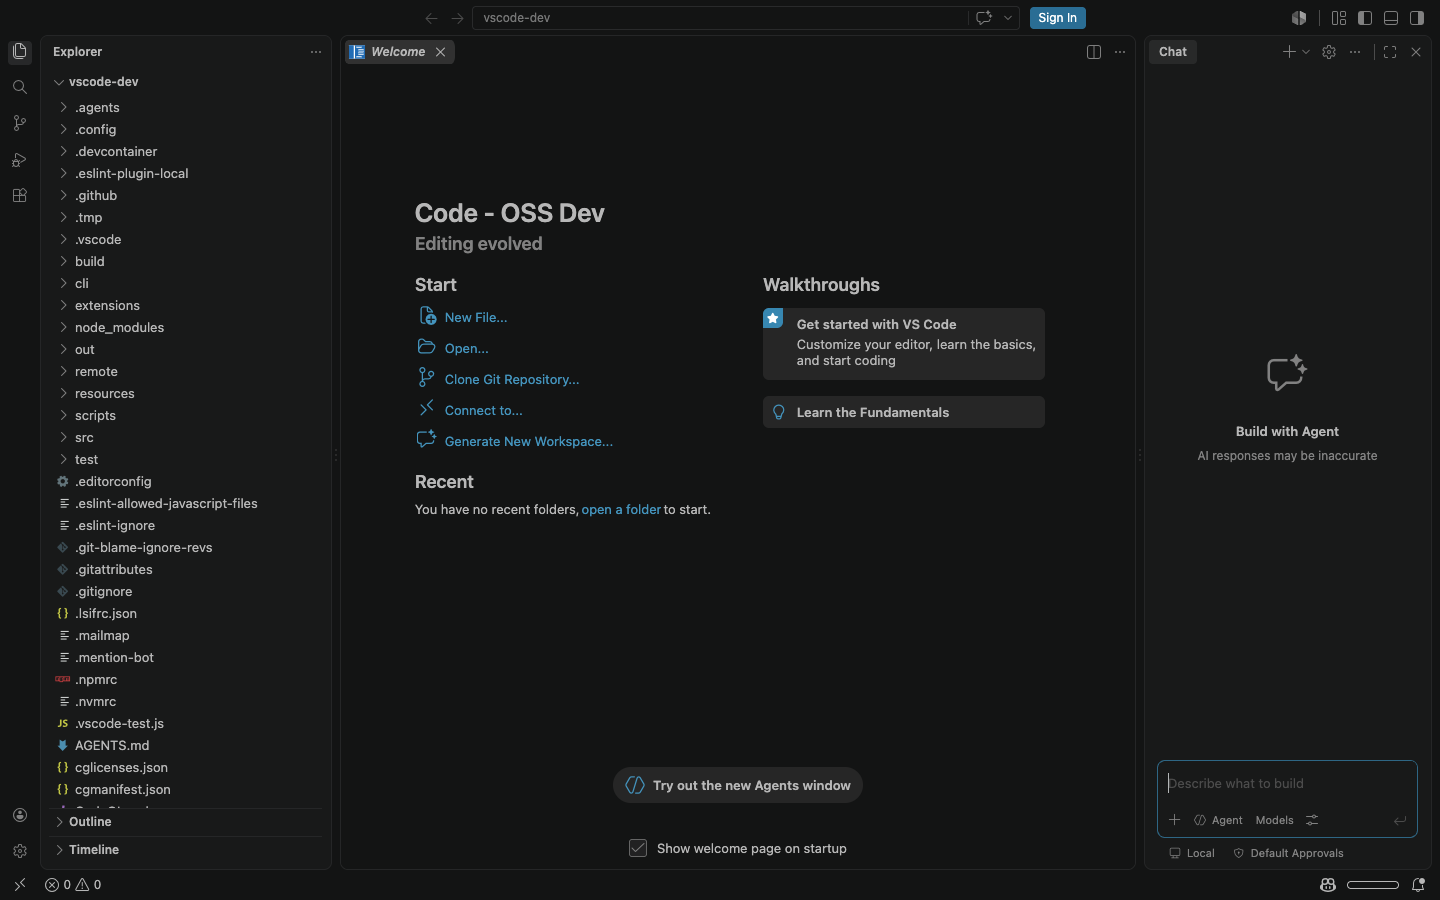Open Learn the Fundamentals walkthrough

click(x=904, y=412)
